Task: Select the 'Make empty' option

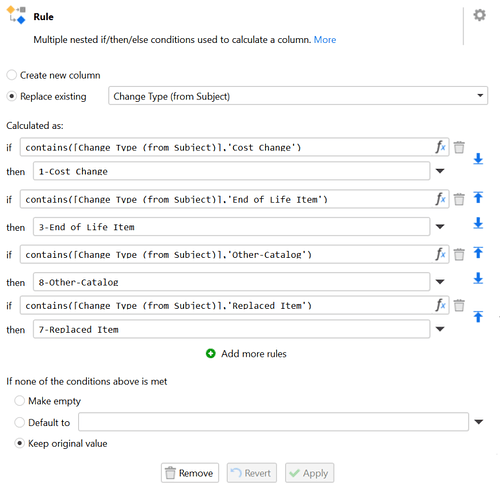Action: tap(19, 401)
